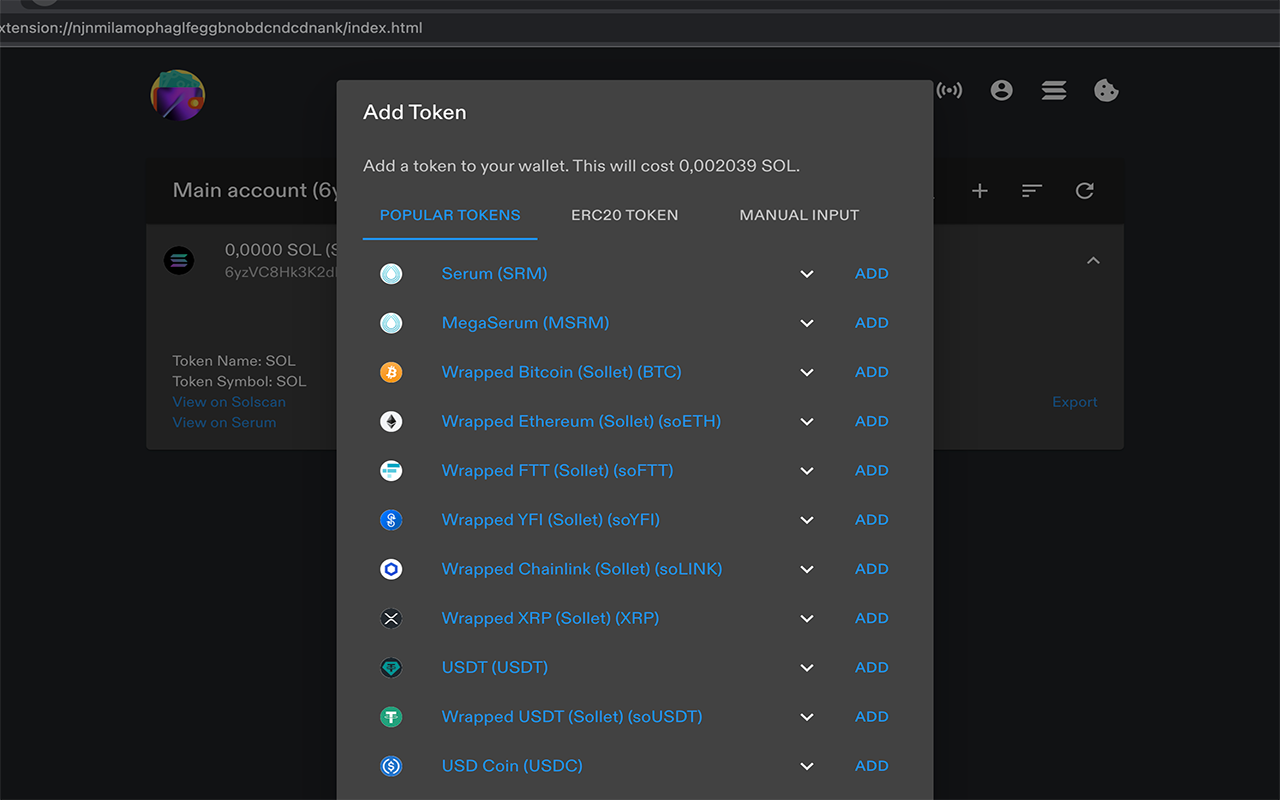Add Wrapped FTT (soFTT) token
1280x800 pixels.
tap(872, 470)
